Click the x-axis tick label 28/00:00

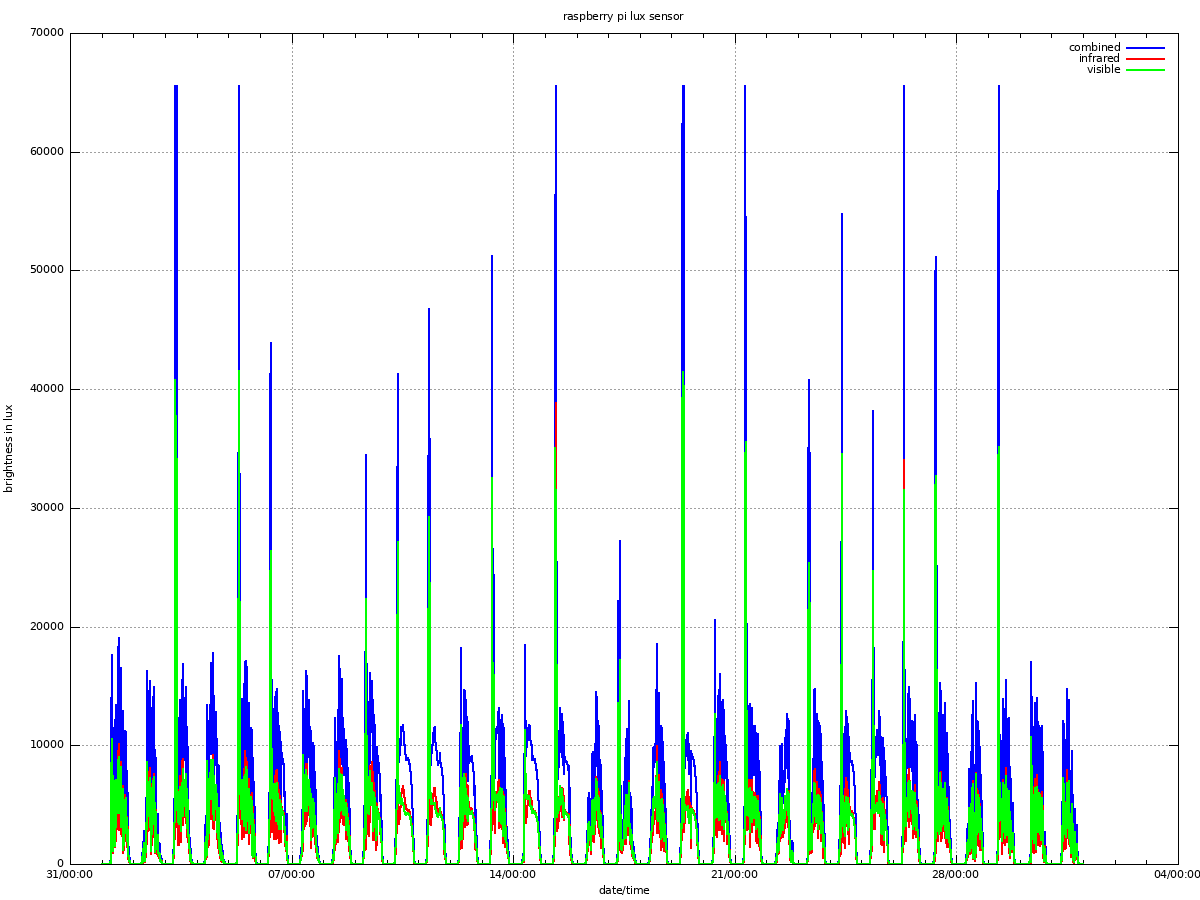[x=956, y=875]
